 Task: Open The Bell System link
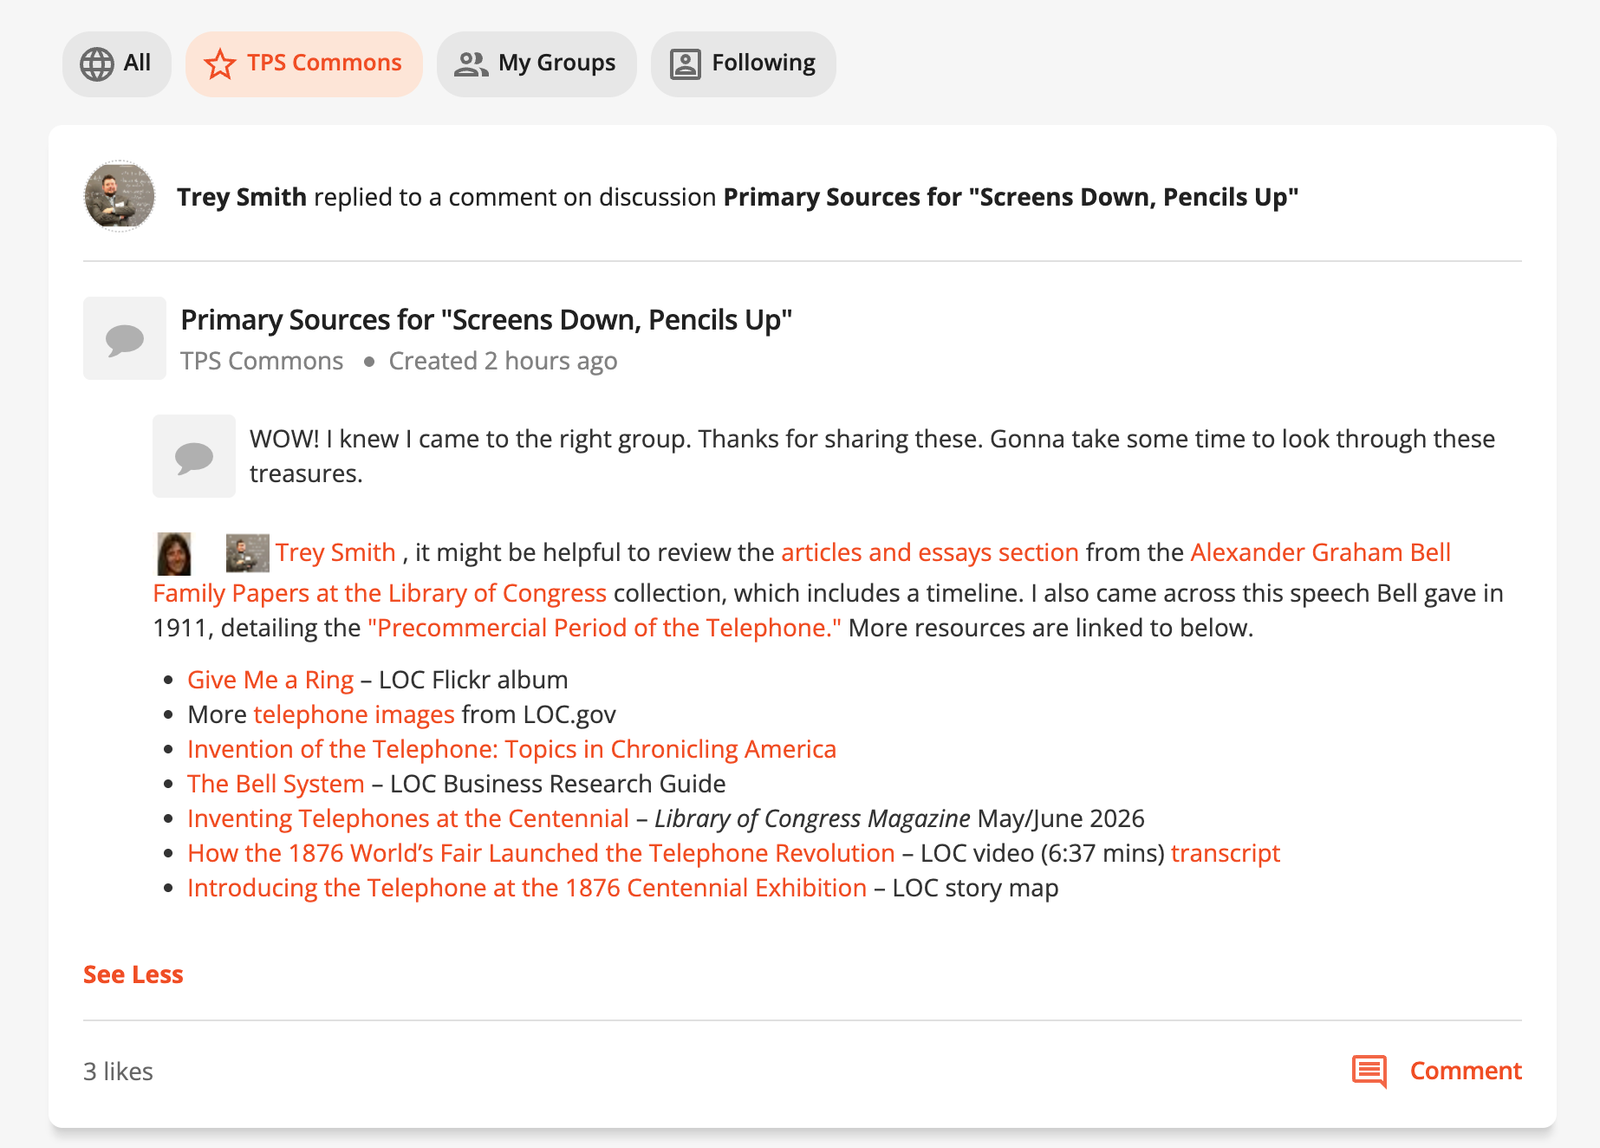click(276, 784)
